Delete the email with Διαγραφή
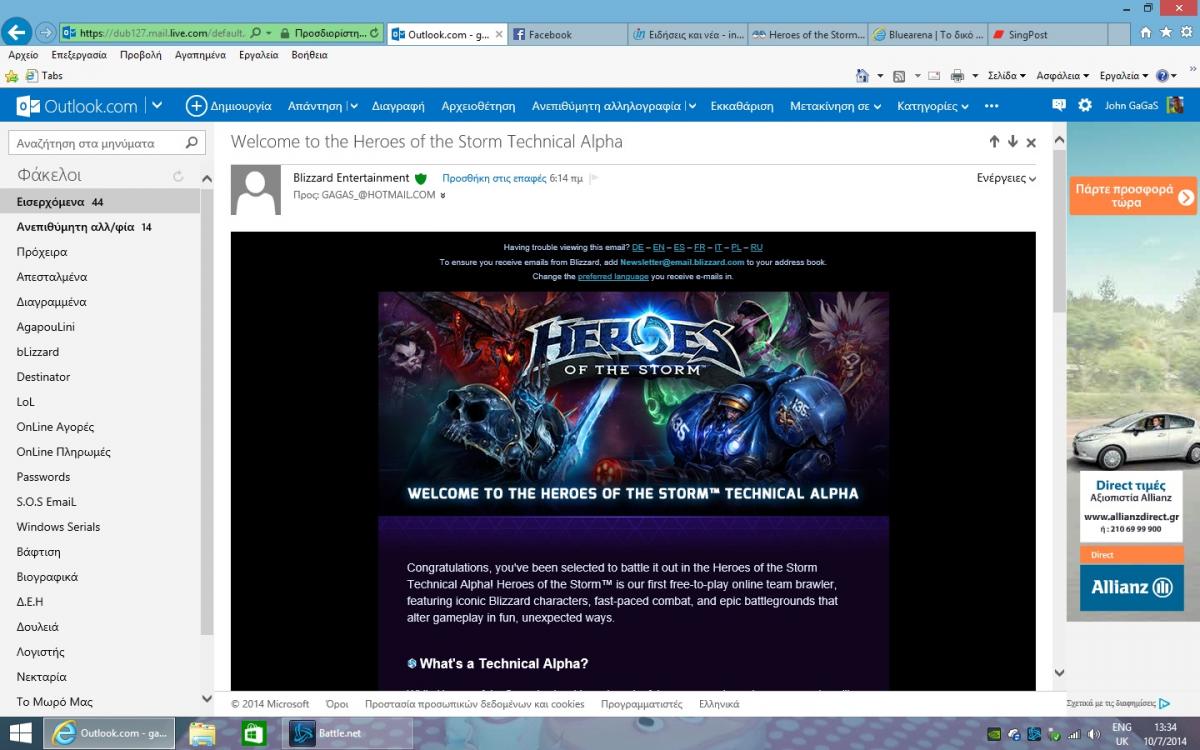This screenshot has height=750, width=1200. [398, 105]
